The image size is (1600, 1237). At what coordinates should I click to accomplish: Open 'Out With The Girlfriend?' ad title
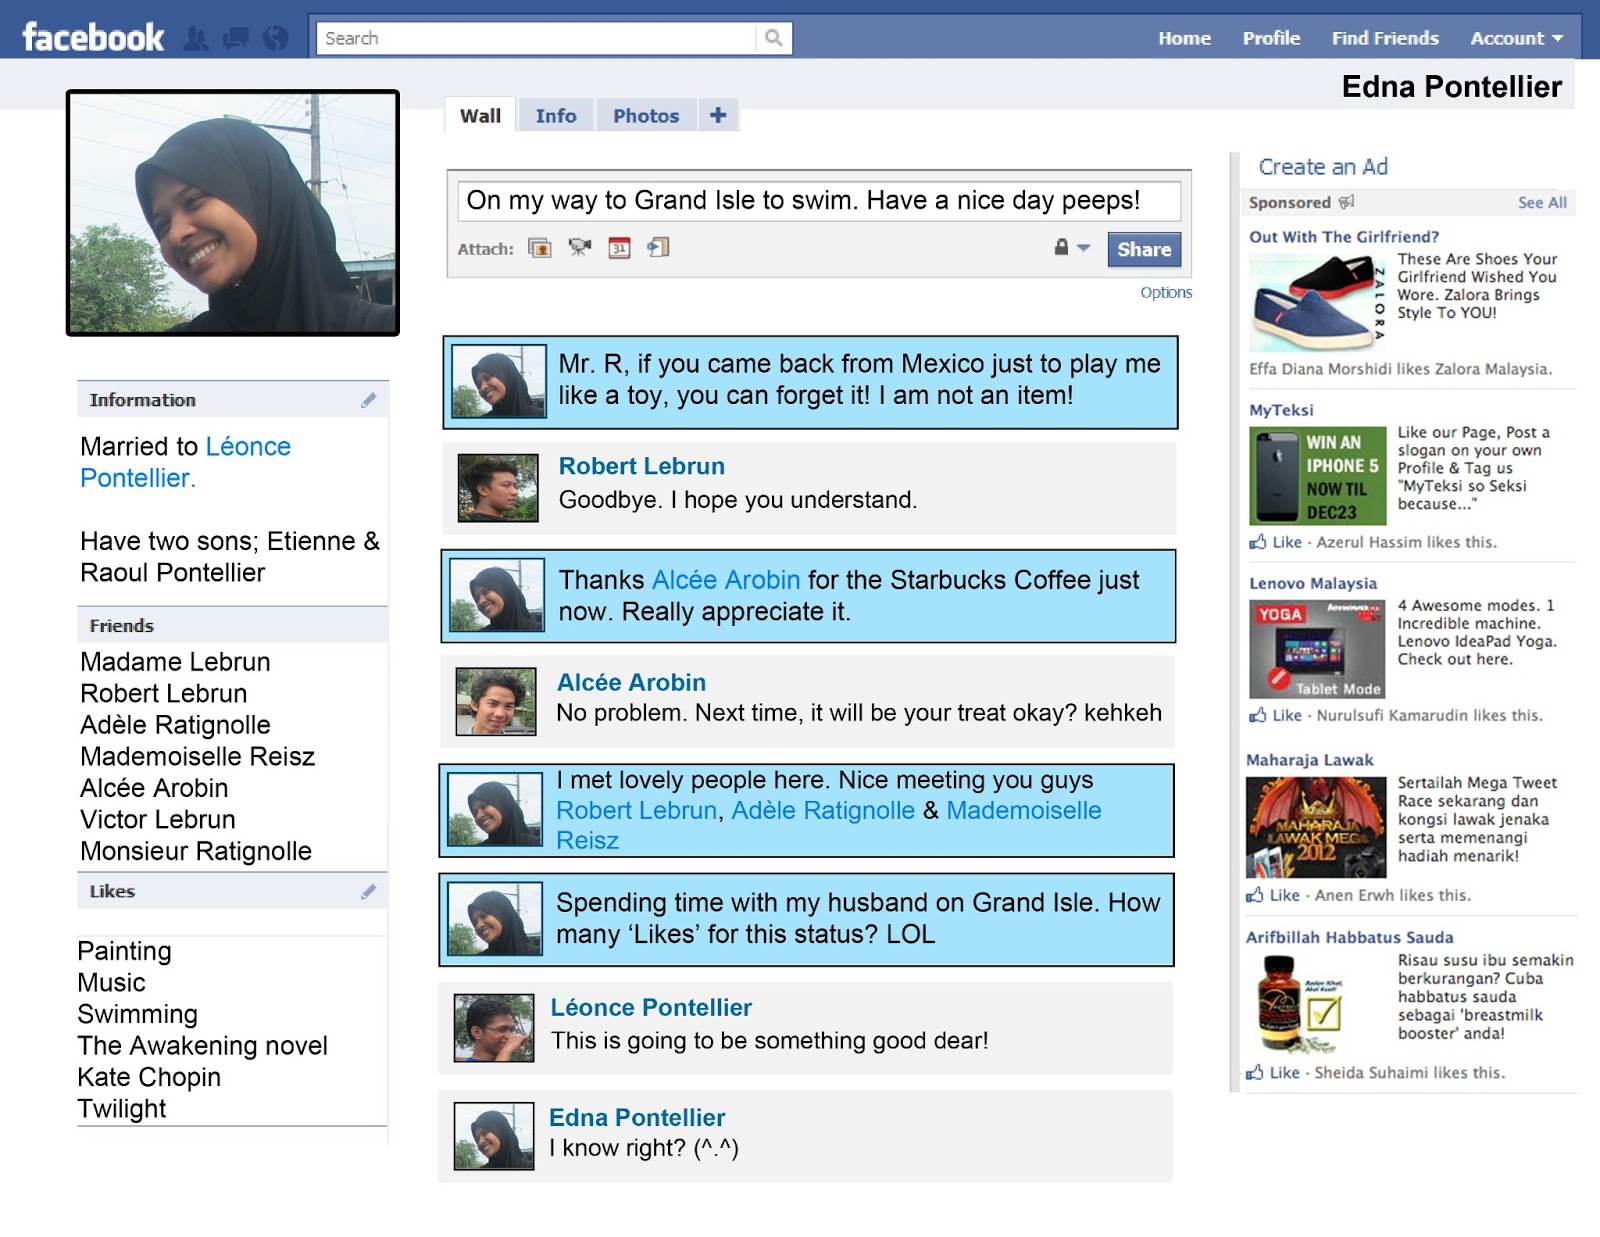(x=1344, y=237)
